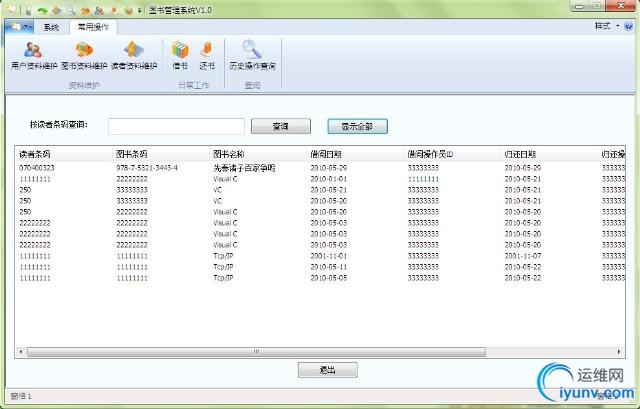640x409 pixels.
Task: Select Tcp/IP book name in row borrowed 2010-05-11
Action: point(223,267)
